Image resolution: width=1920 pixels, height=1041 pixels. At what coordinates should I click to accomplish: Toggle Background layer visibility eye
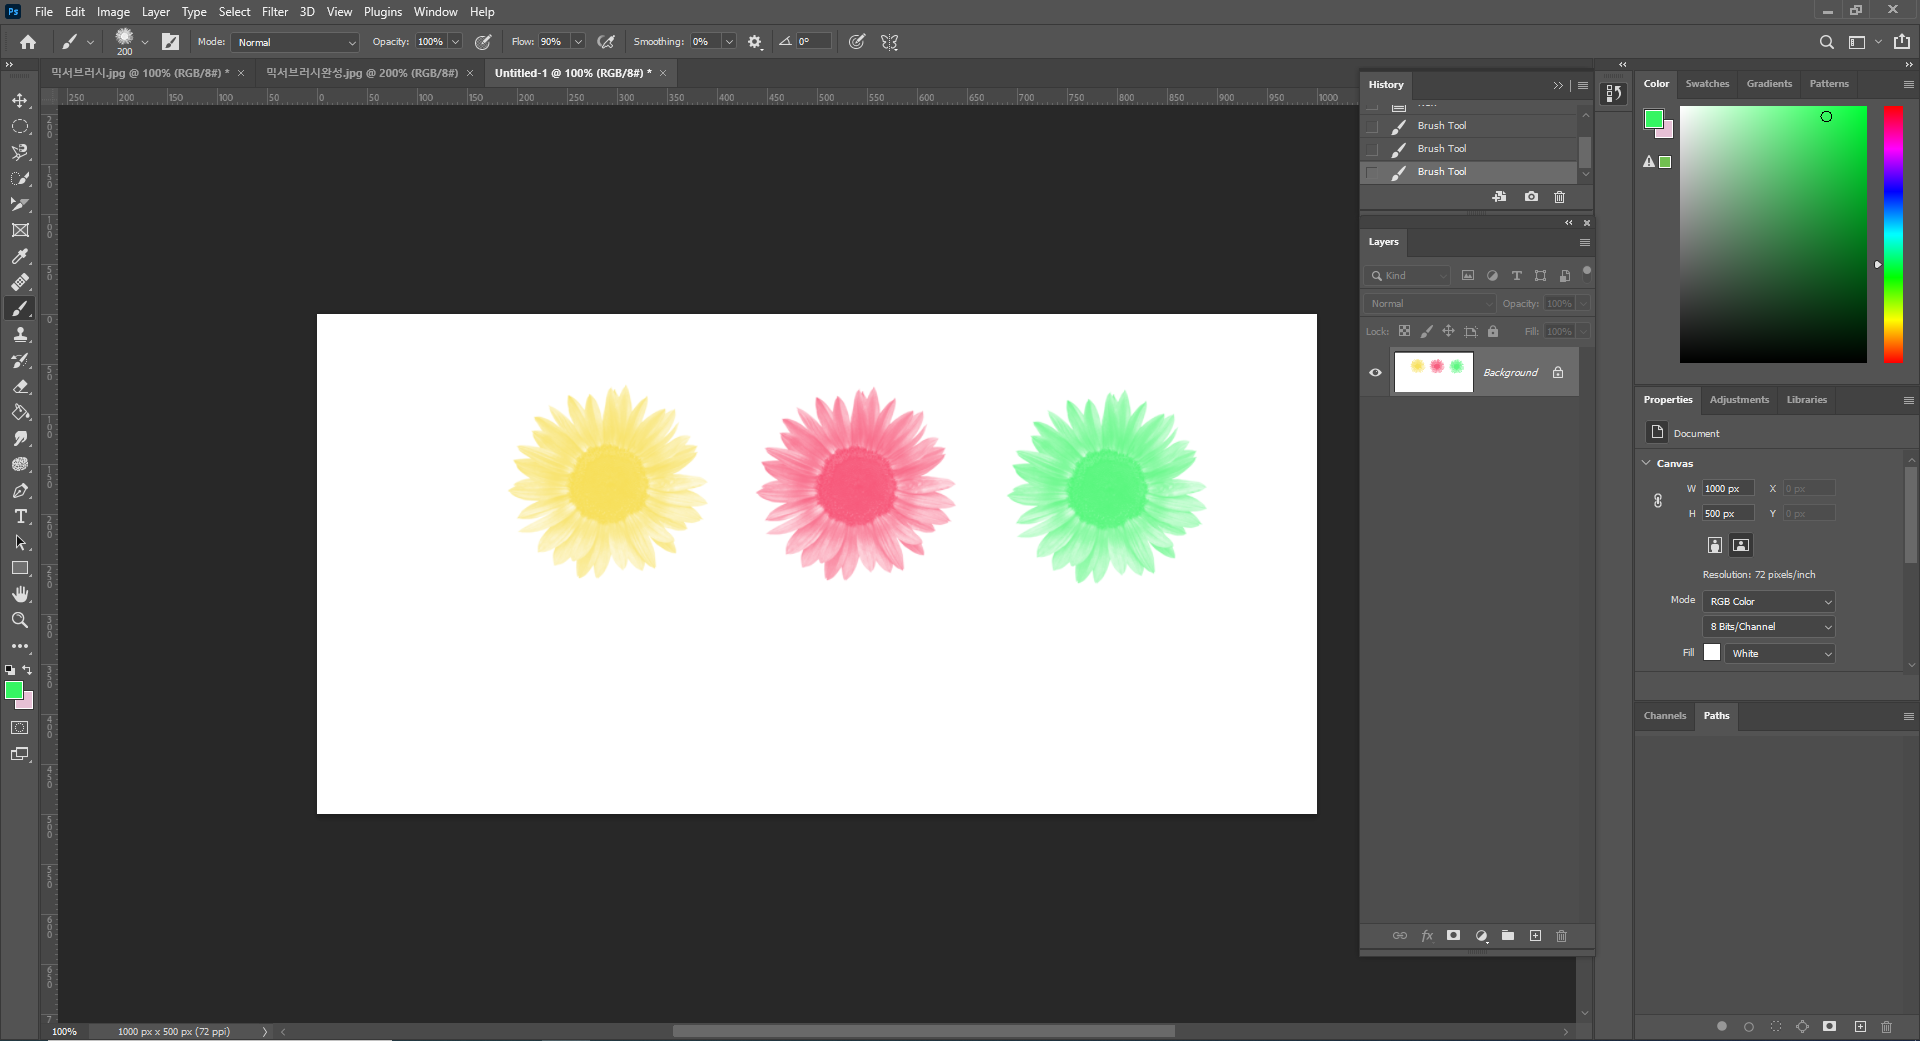click(x=1375, y=372)
